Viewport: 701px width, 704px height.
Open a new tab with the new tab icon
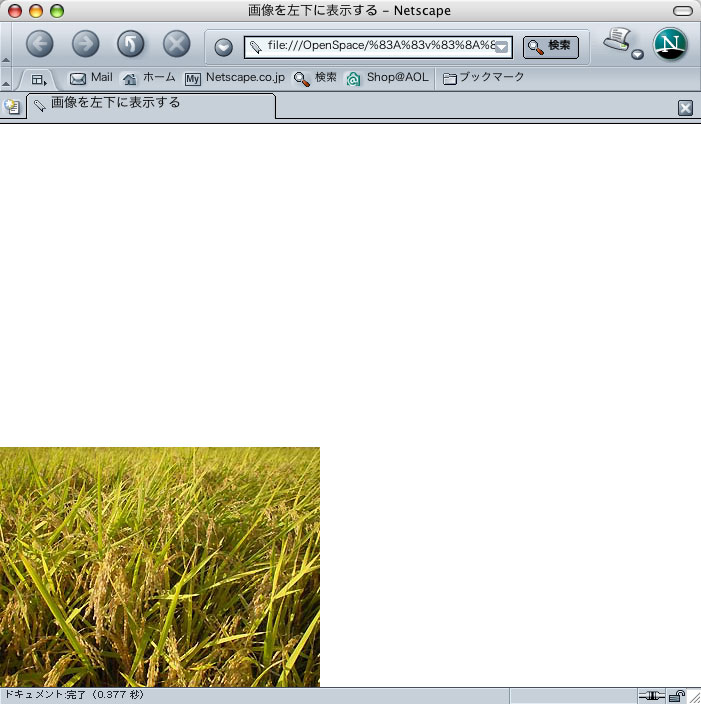12,107
